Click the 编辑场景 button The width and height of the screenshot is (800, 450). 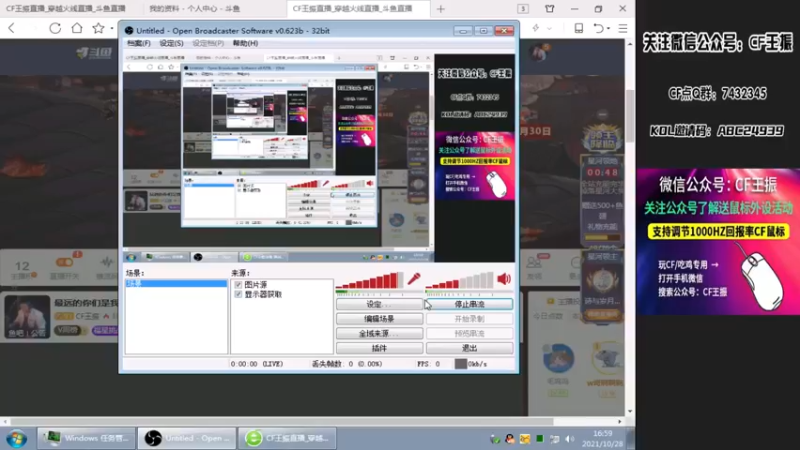[379, 319]
